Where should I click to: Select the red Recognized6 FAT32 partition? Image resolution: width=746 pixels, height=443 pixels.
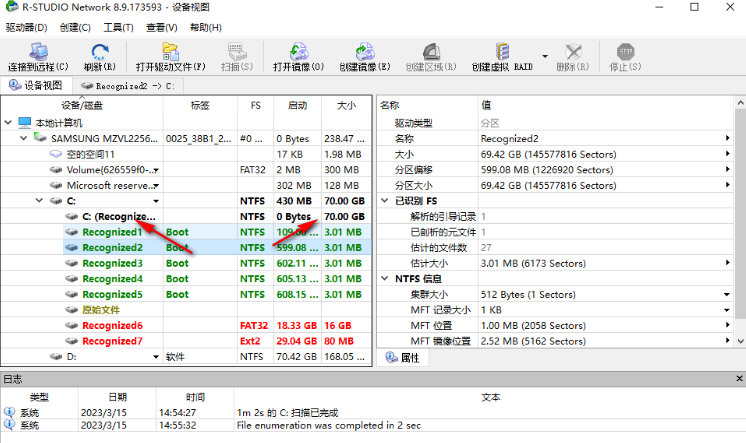[112, 325]
